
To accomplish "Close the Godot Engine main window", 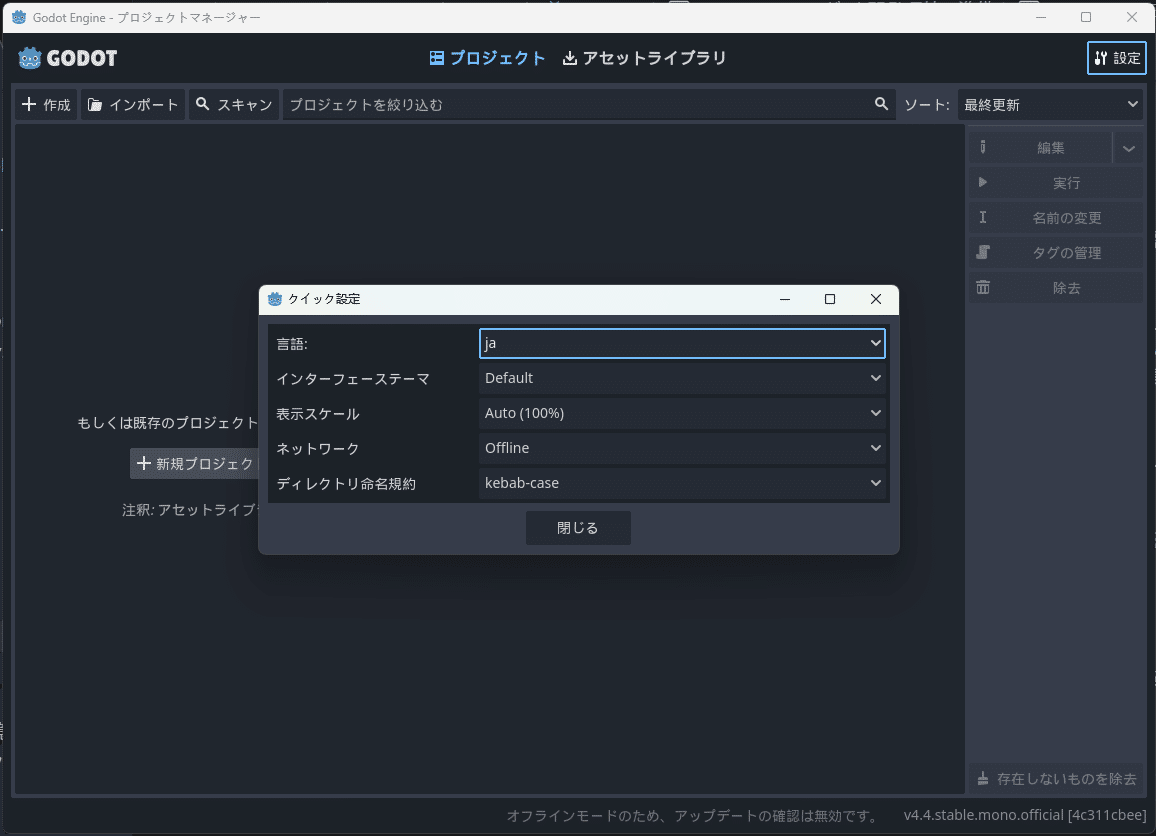I will point(1132,17).
